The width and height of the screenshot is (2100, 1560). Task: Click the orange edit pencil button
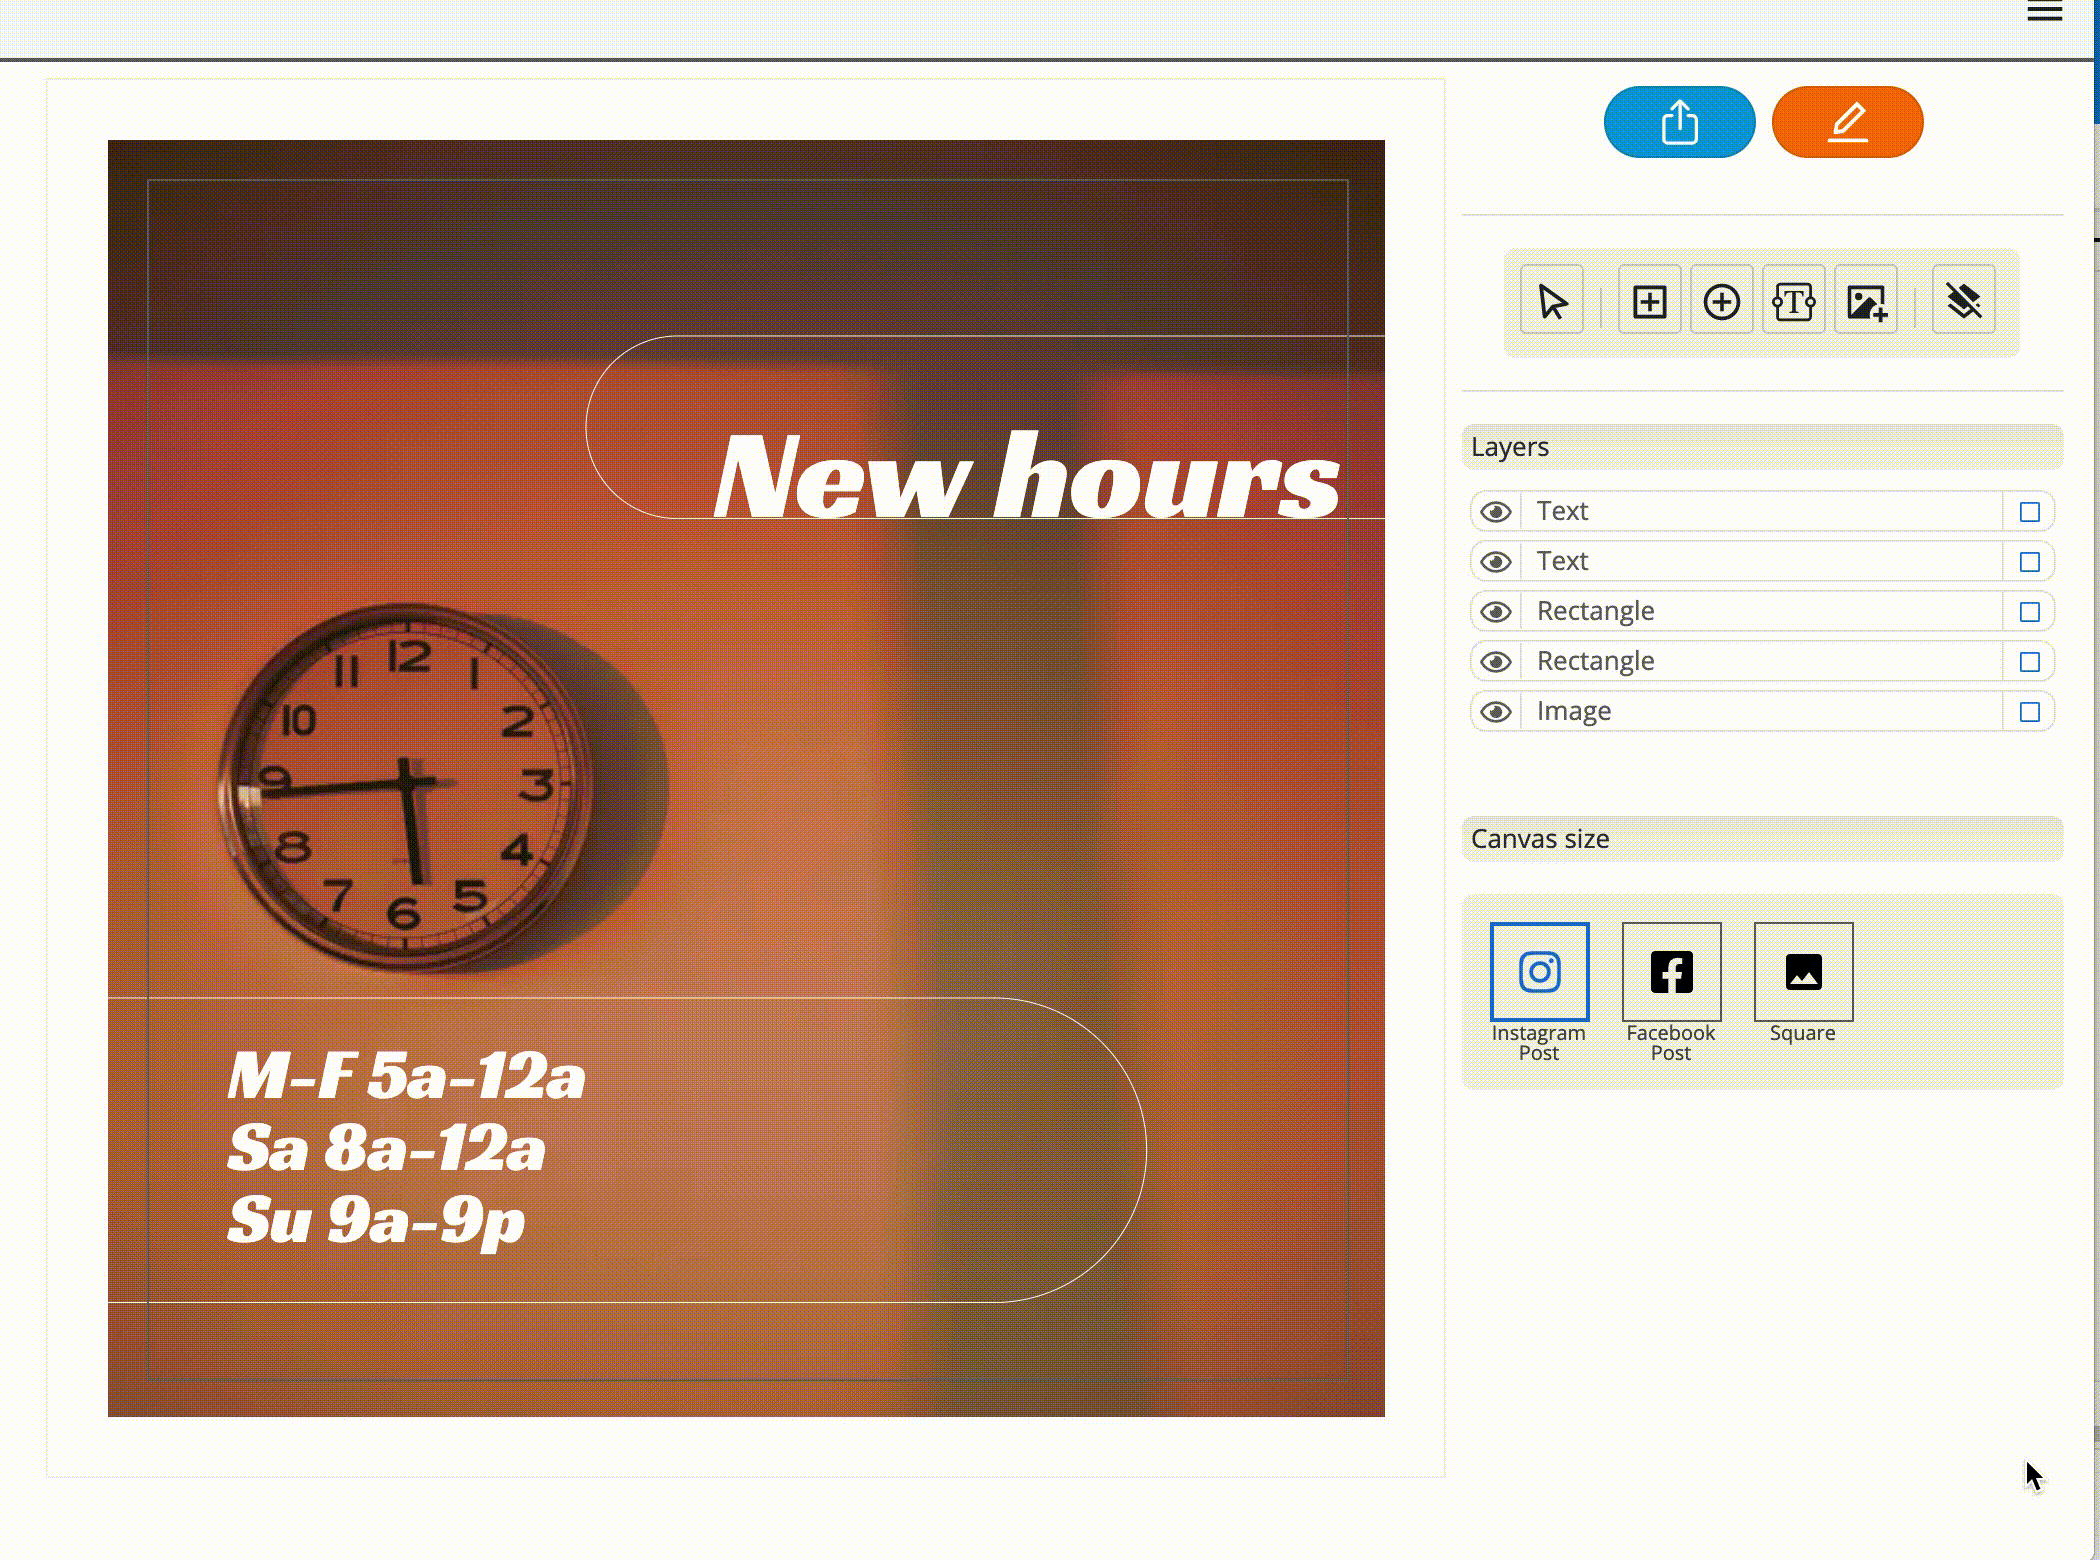click(x=1847, y=122)
